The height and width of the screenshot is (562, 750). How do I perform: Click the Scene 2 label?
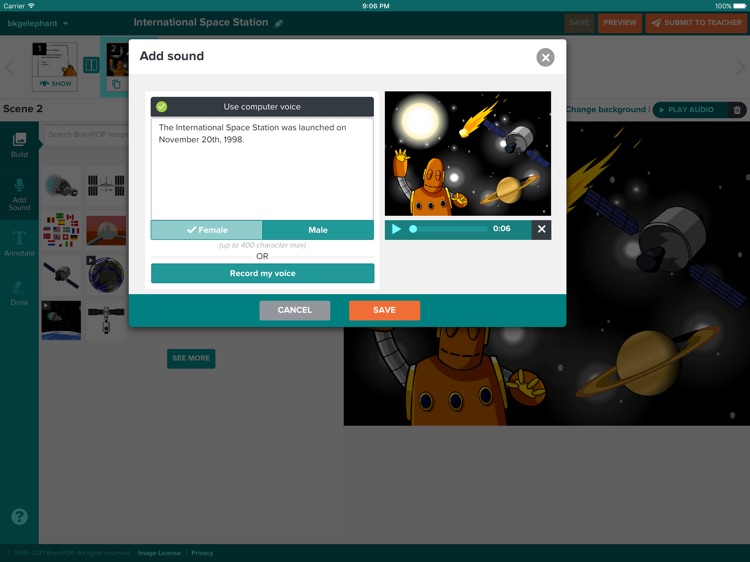(23, 109)
